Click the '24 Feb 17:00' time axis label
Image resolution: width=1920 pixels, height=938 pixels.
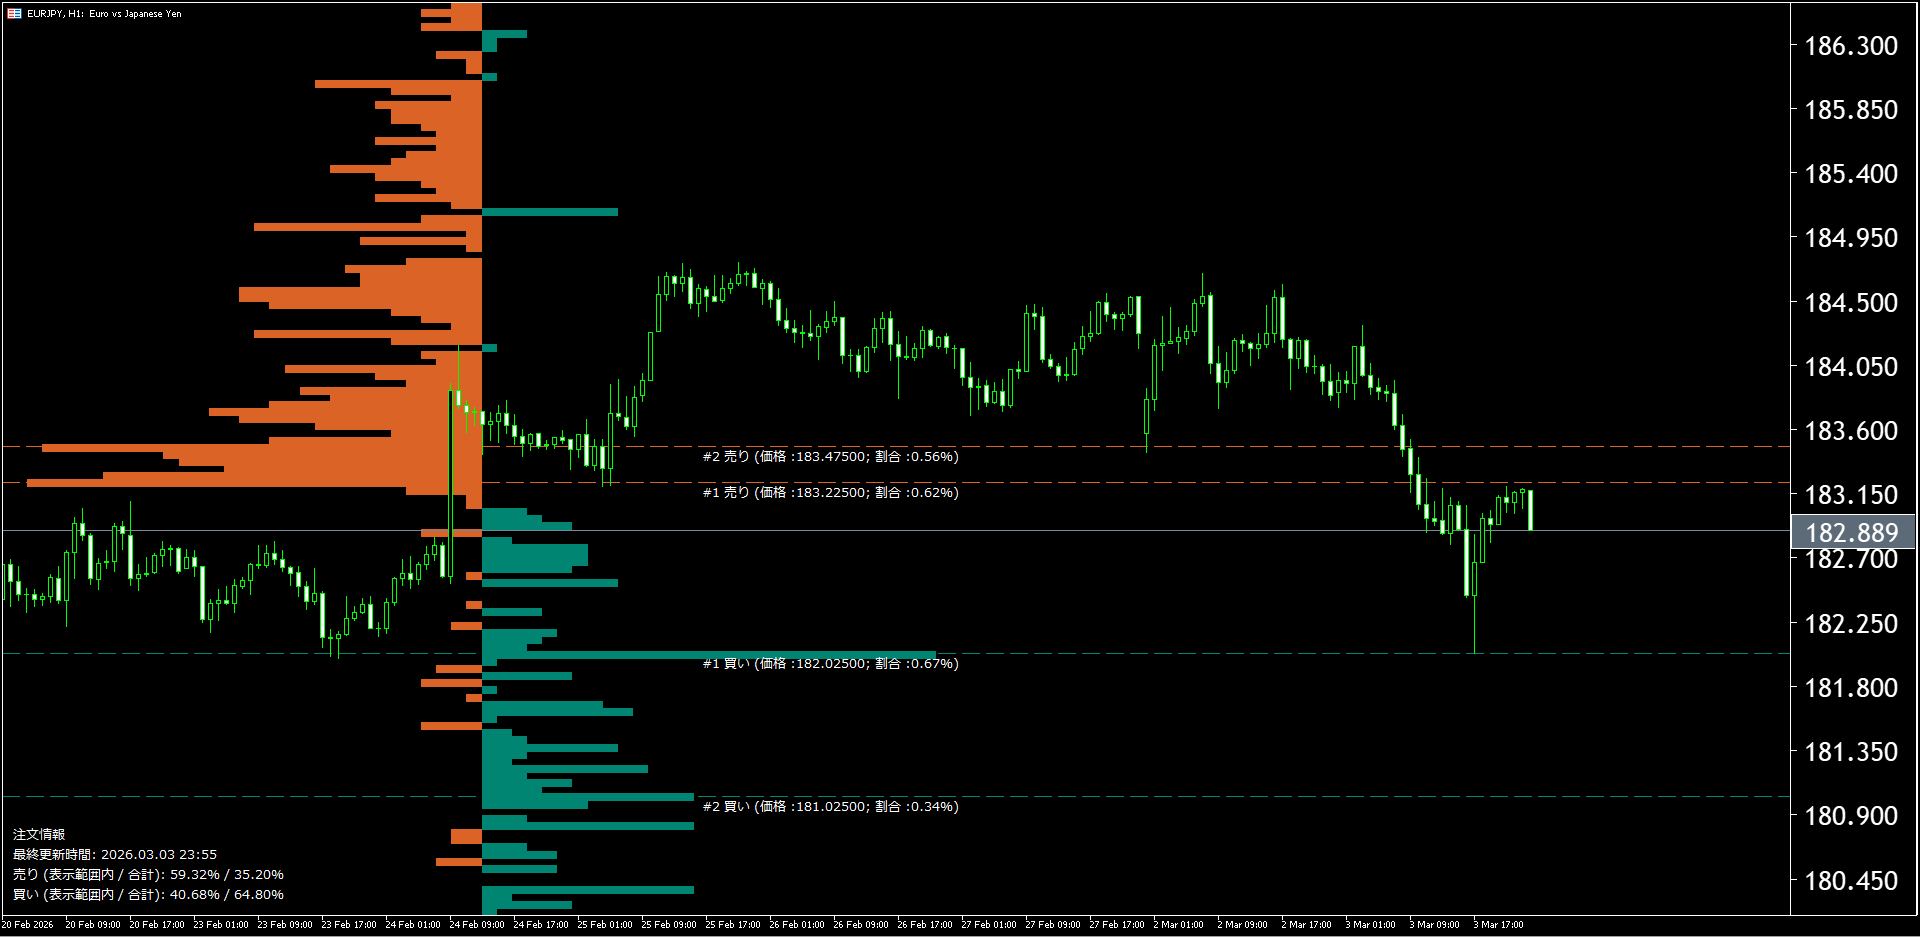(541, 925)
